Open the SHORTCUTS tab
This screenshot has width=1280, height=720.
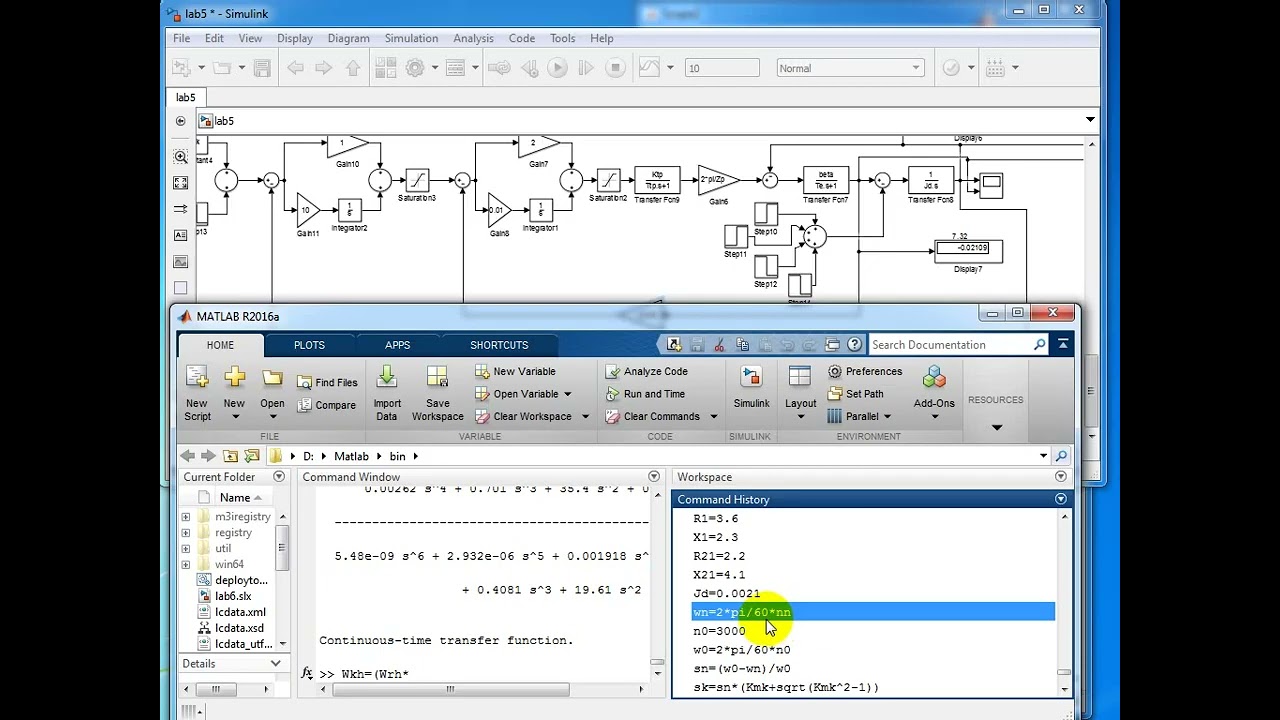click(x=499, y=345)
